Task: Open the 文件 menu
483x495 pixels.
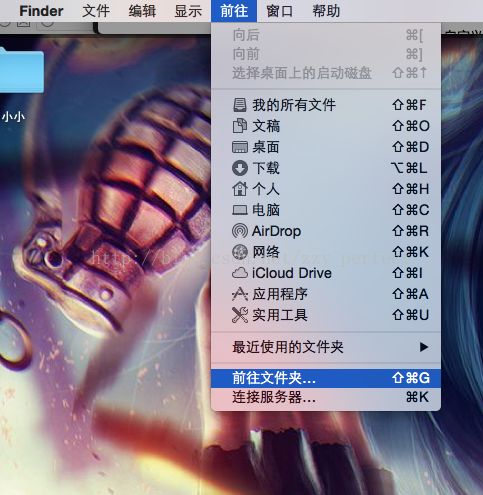Action: pyautogui.click(x=96, y=11)
